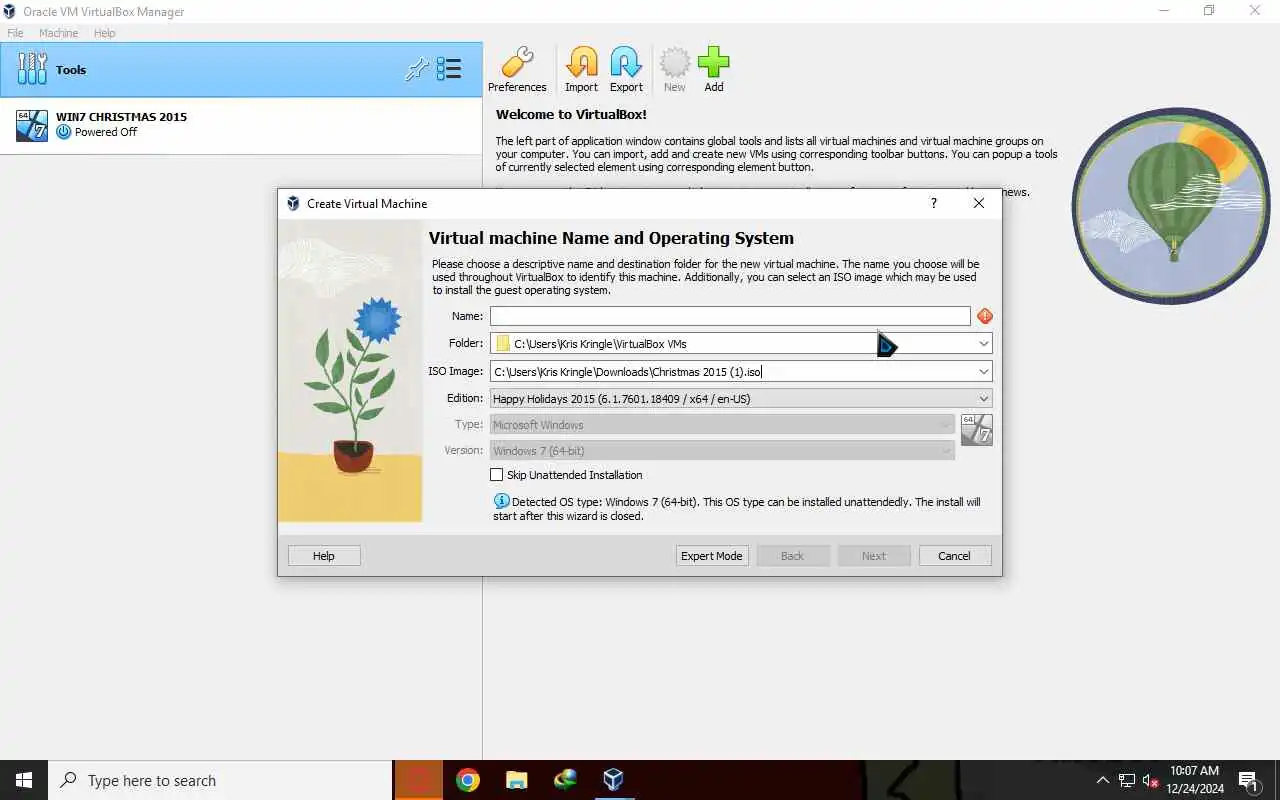Open the File menu

15,33
